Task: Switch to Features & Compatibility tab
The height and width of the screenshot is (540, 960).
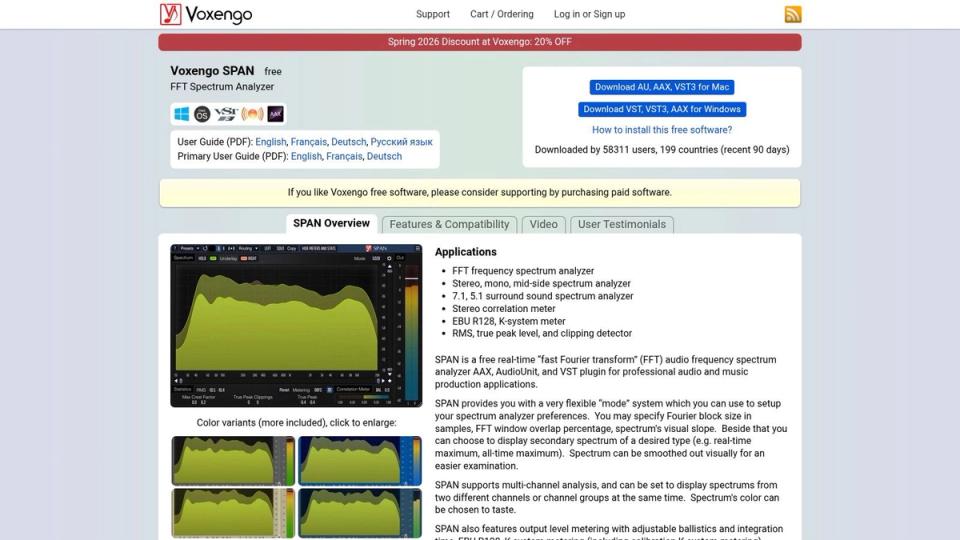Action: 449,225
